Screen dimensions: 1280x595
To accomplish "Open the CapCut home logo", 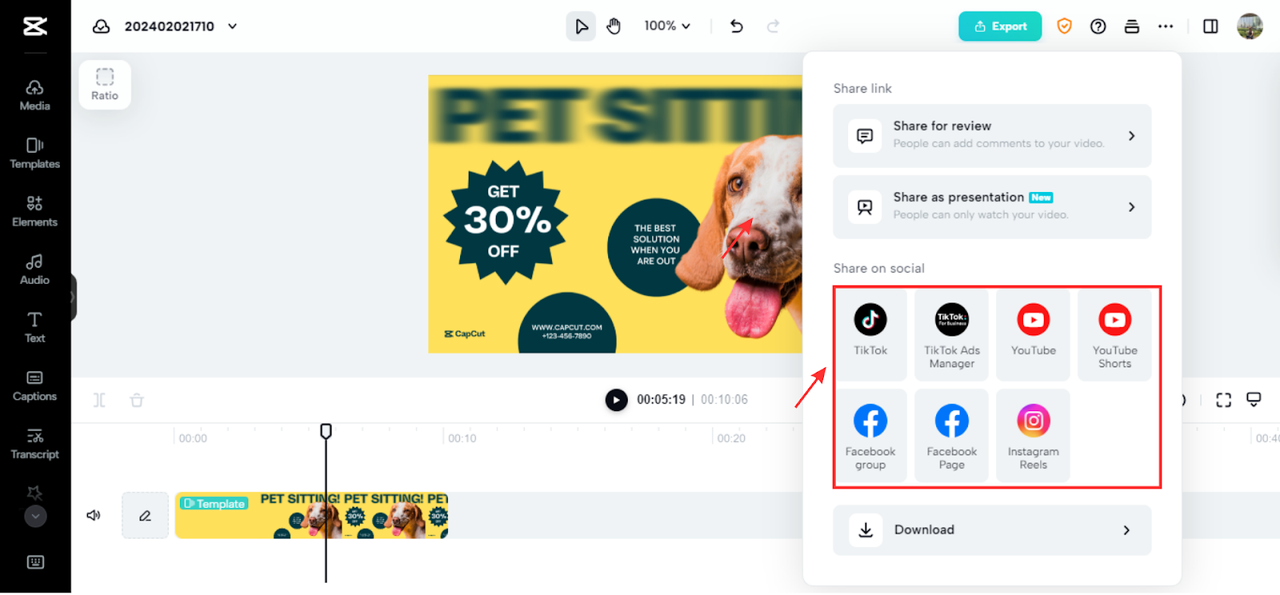I will click(x=35, y=26).
